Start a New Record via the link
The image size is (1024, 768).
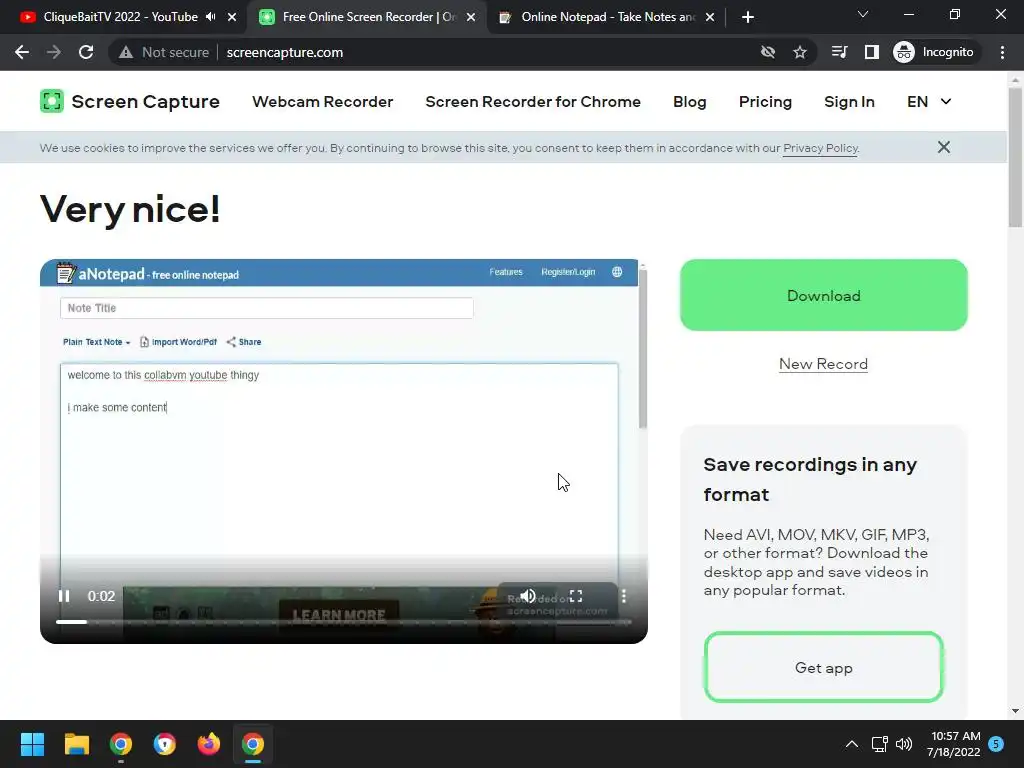[823, 364]
